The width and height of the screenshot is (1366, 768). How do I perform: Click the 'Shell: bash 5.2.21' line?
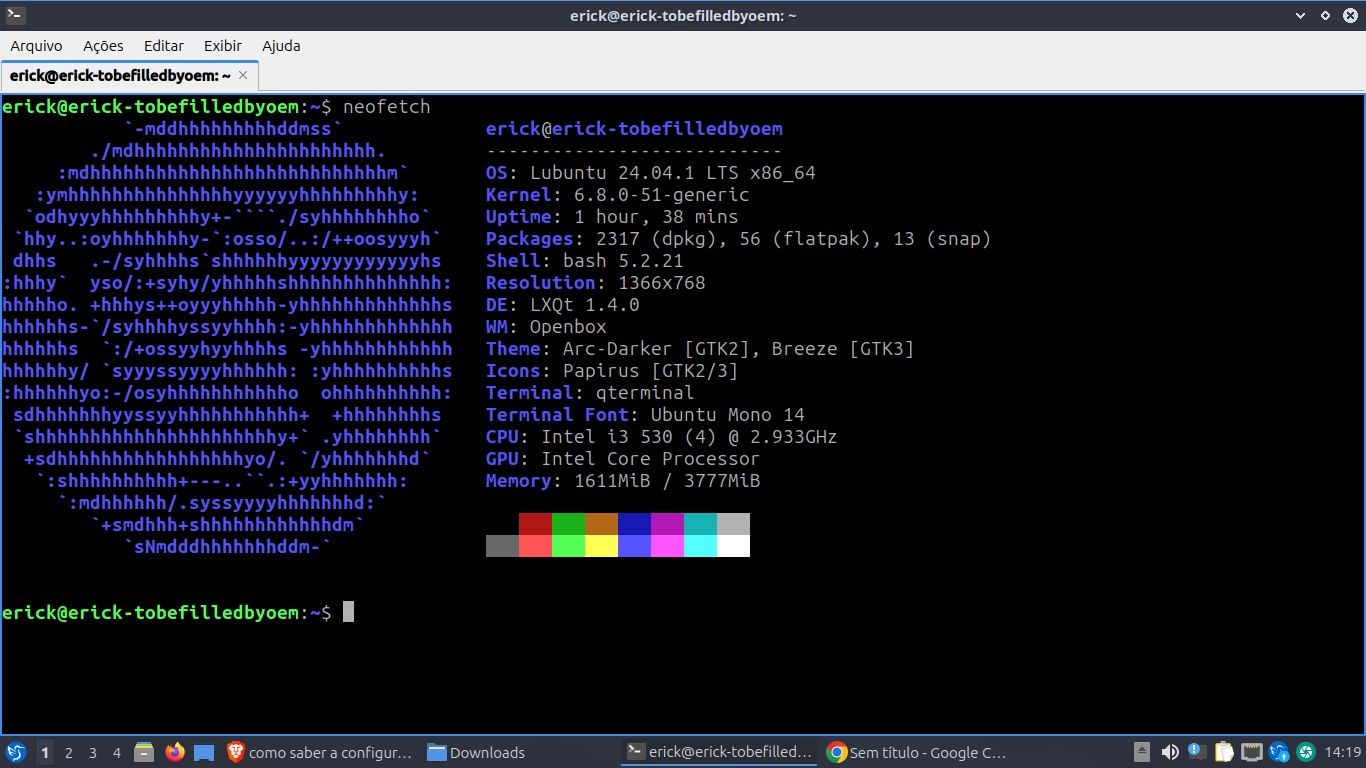[x=585, y=261]
